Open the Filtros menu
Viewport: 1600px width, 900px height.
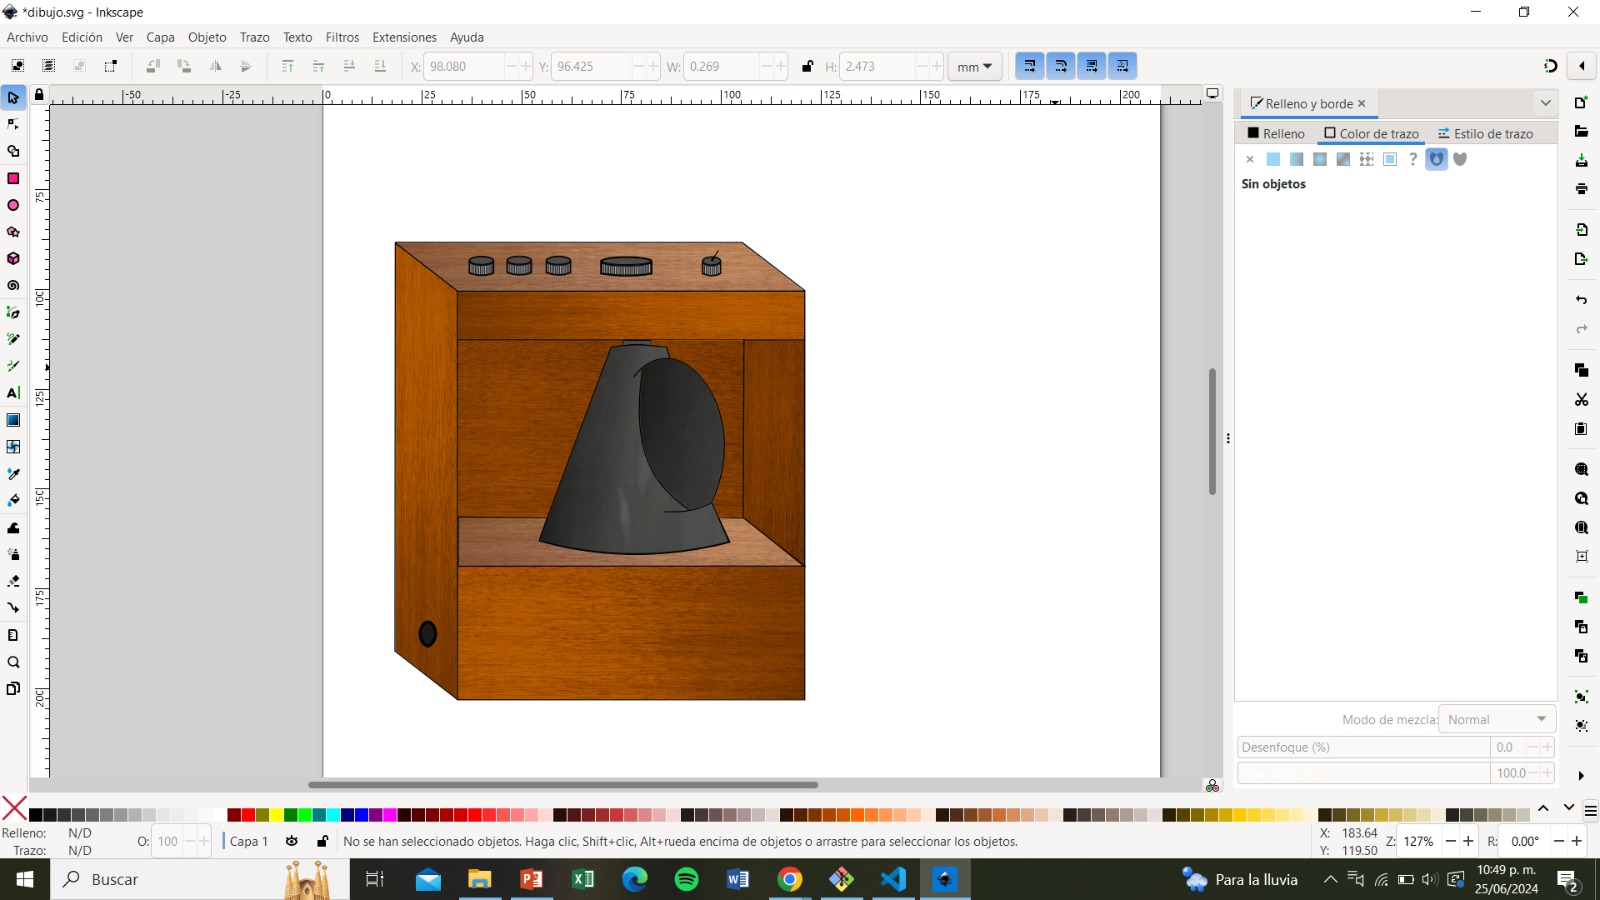(342, 37)
